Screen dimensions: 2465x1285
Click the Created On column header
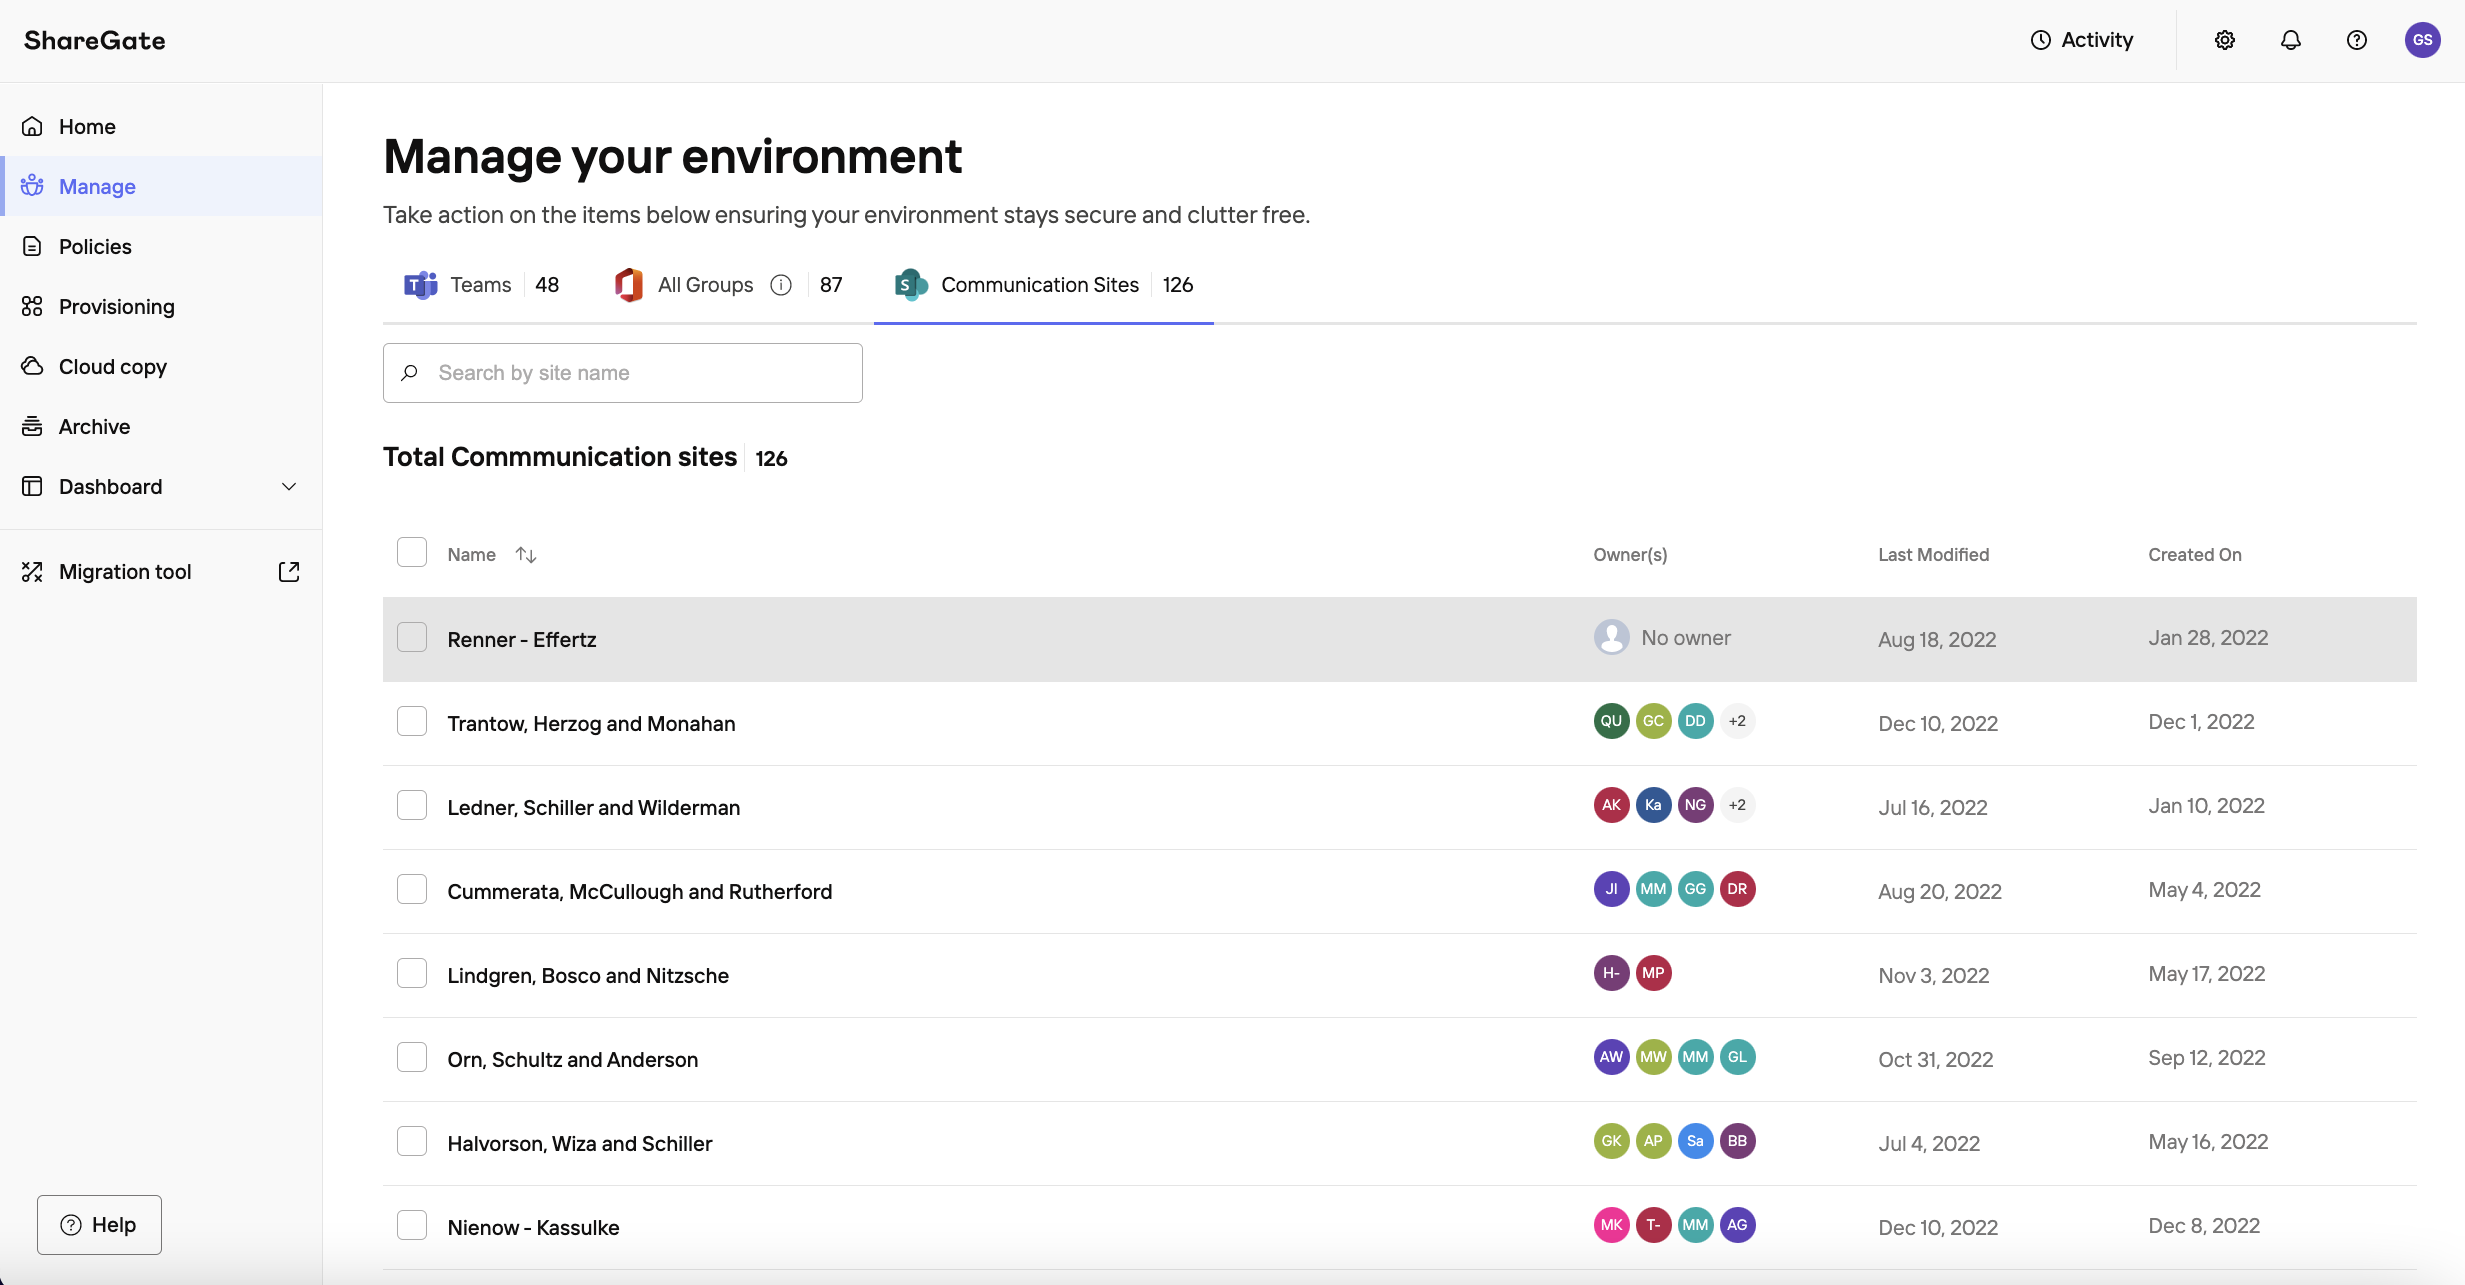point(2195,554)
